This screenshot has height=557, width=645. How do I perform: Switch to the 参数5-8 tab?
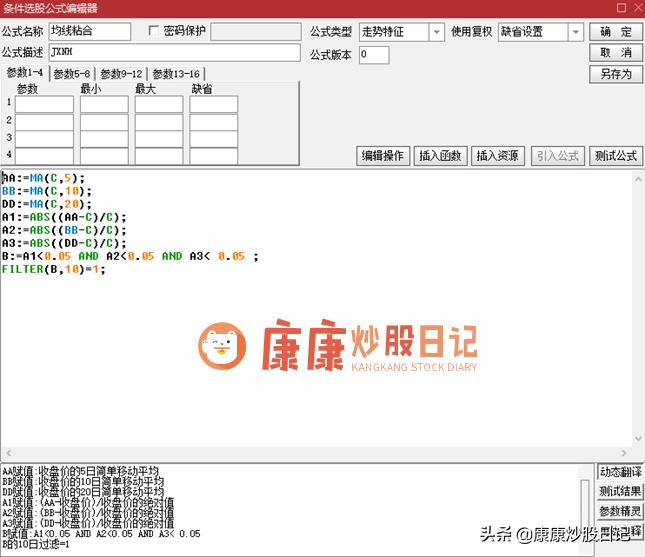[72, 74]
